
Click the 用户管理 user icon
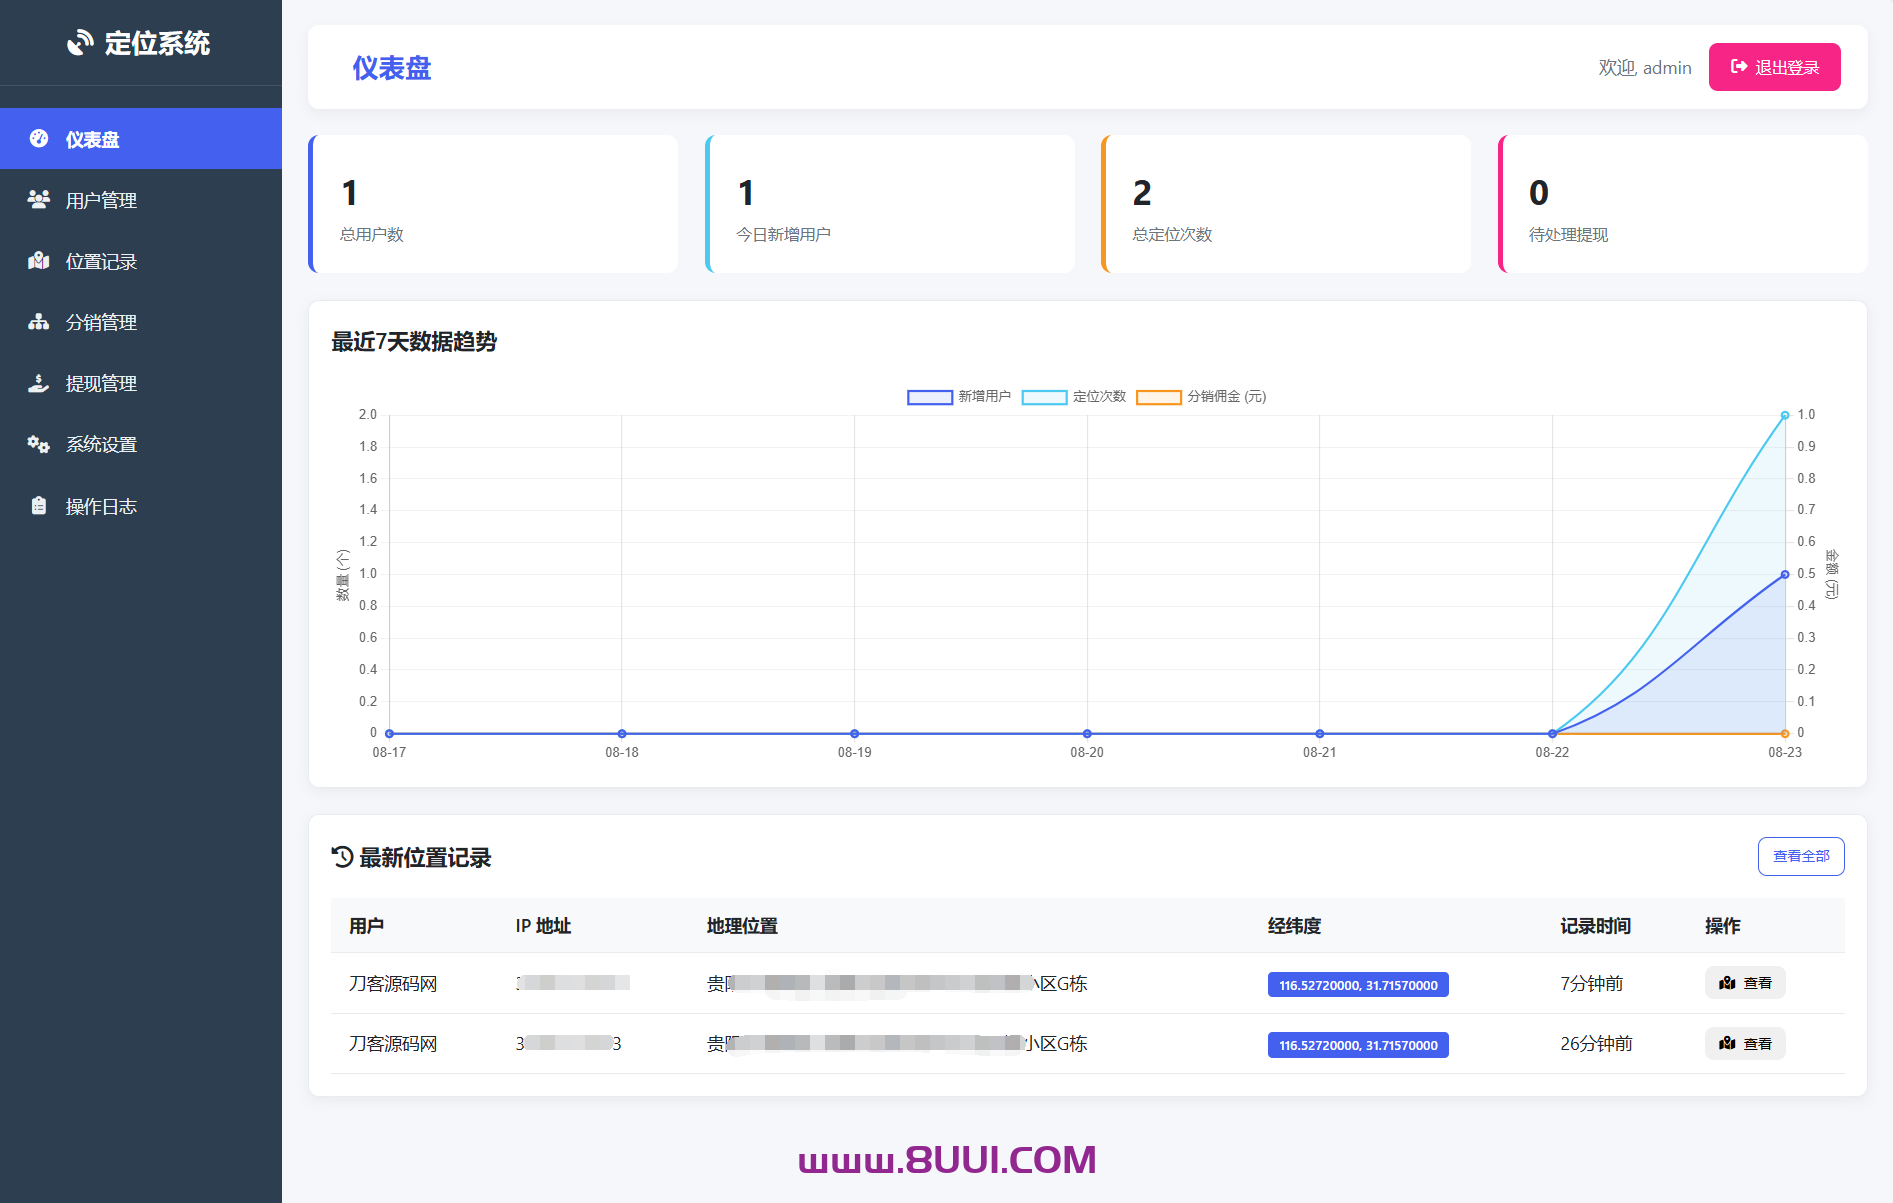pyautogui.click(x=38, y=199)
